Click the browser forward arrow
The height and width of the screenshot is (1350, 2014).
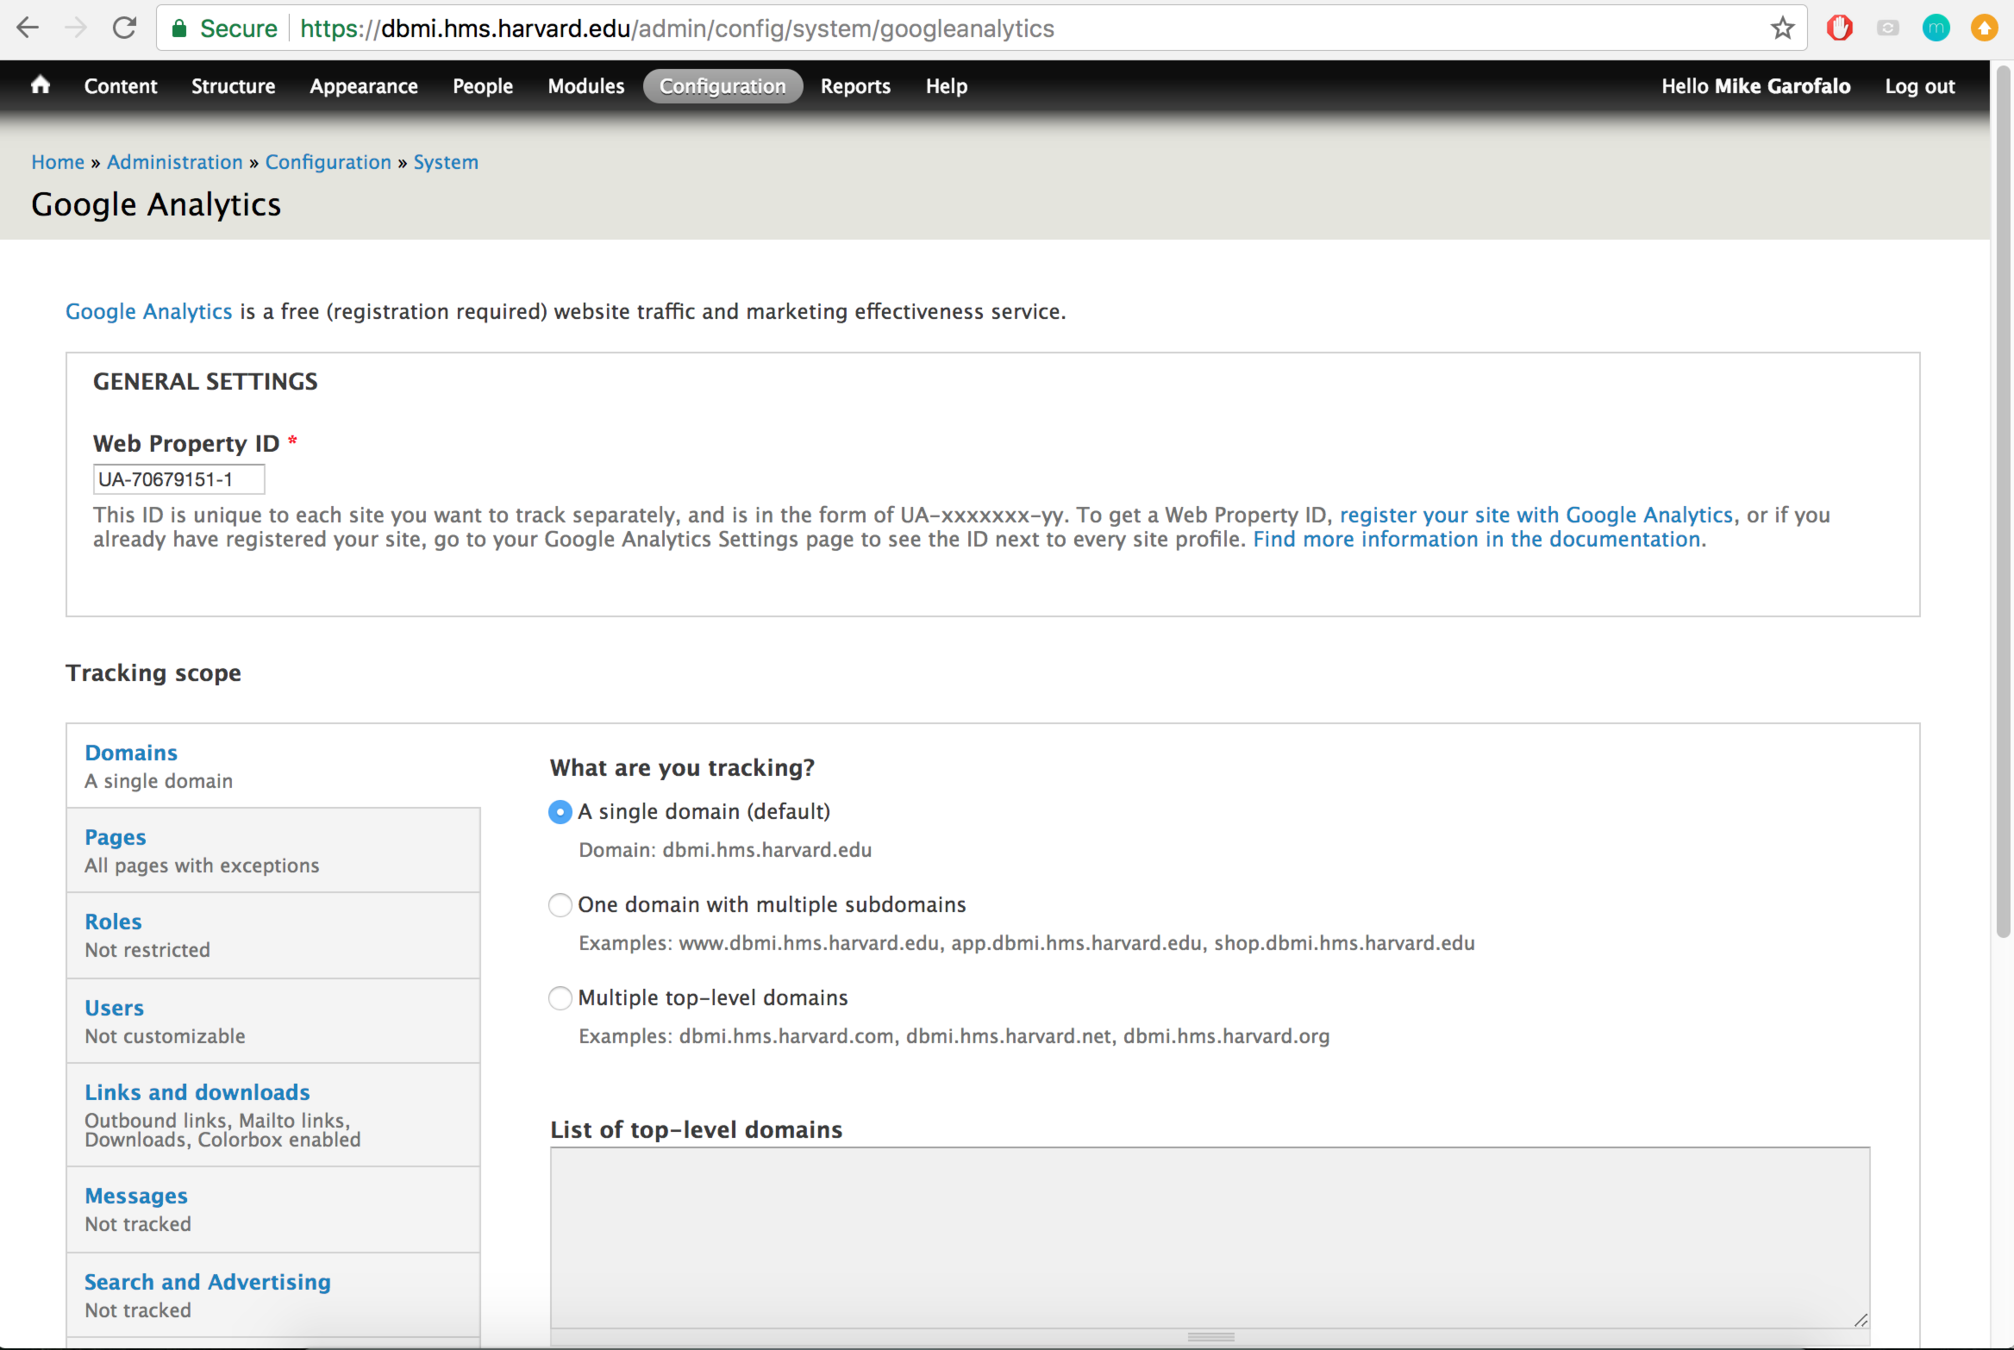tap(76, 28)
